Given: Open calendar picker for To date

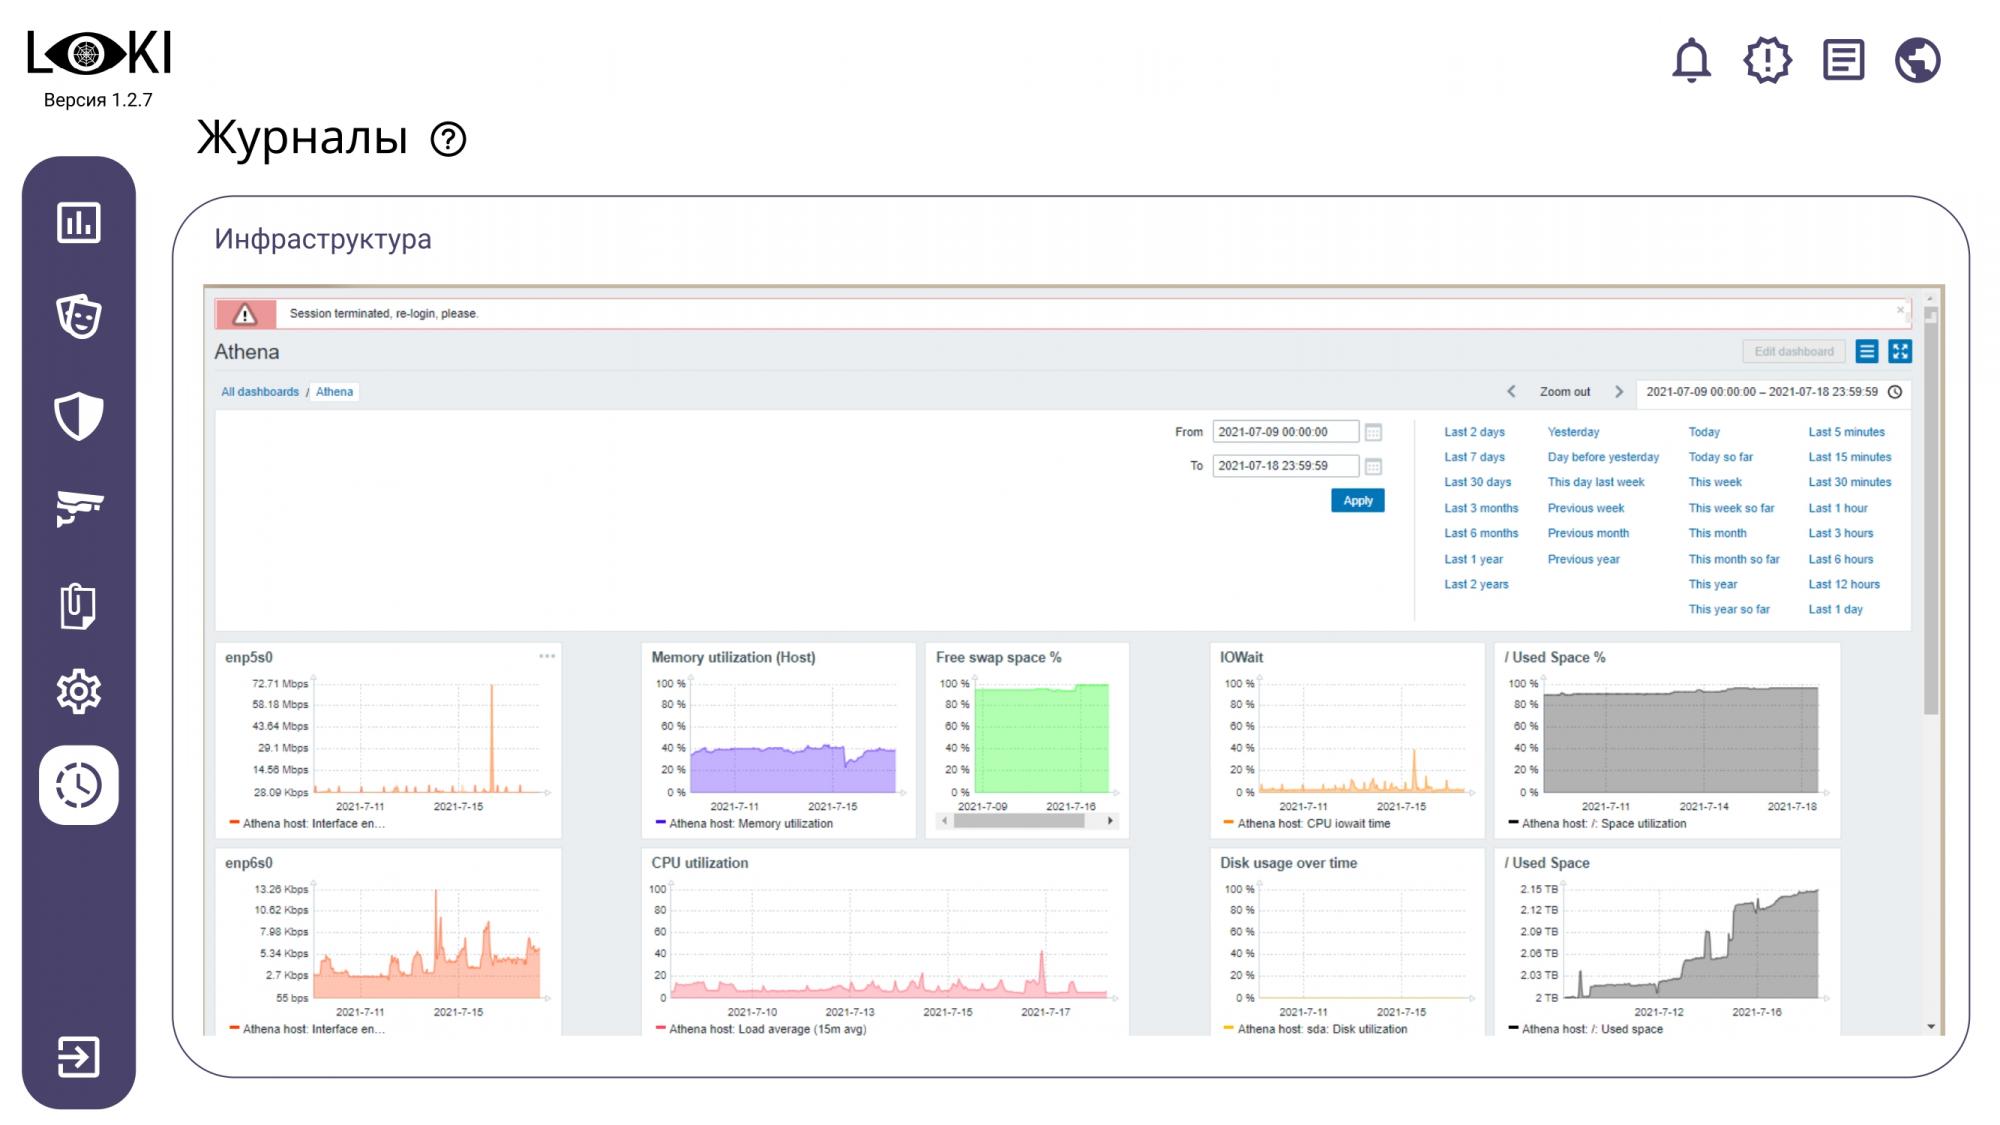Looking at the screenshot, I should click(1373, 466).
